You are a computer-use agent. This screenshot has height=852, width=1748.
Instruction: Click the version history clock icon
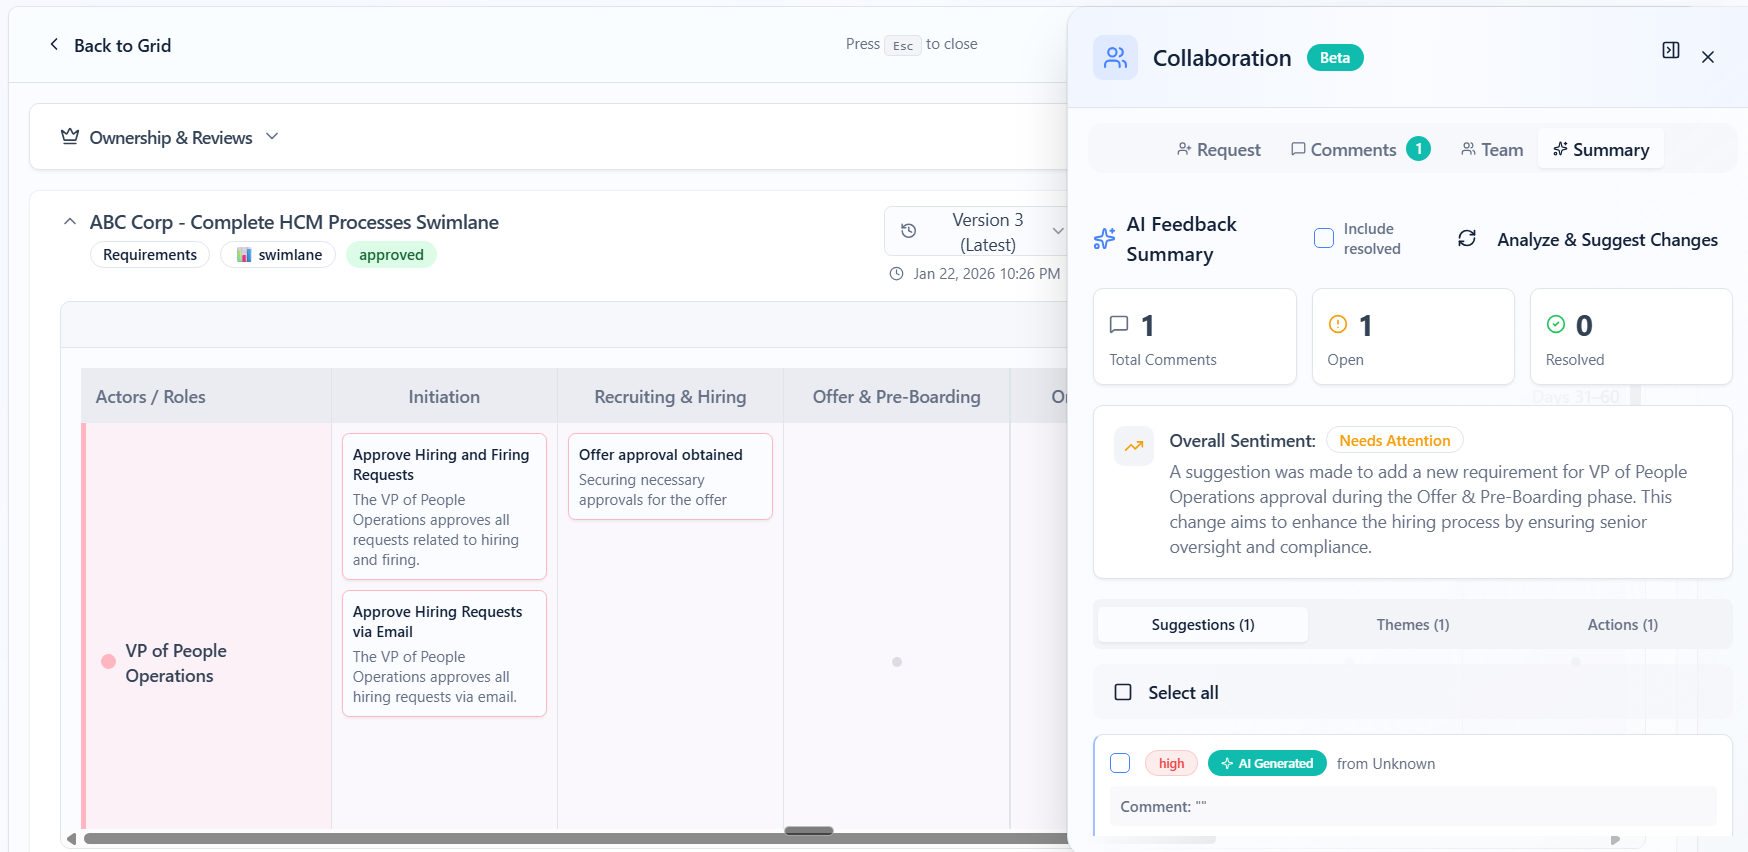pyautogui.click(x=908, y=231)
